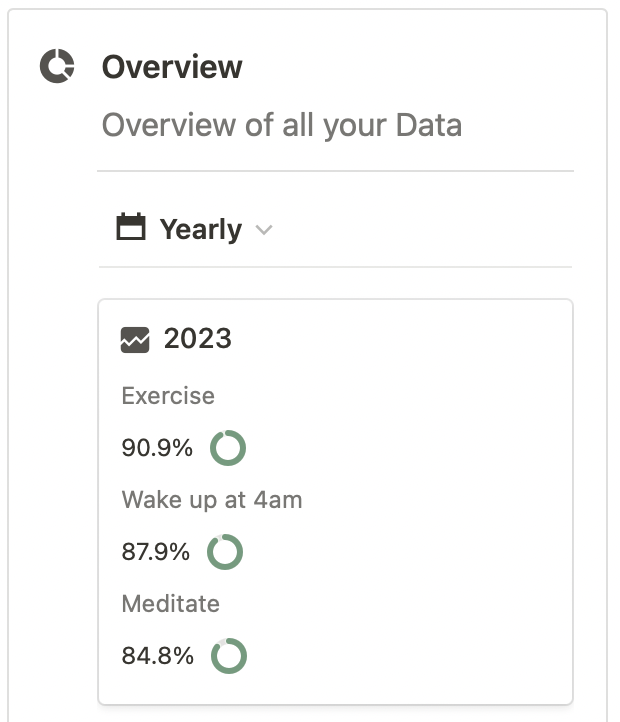Click the Meditate progress ring
This screenshot has height=722, width=620.
(229, 656)
